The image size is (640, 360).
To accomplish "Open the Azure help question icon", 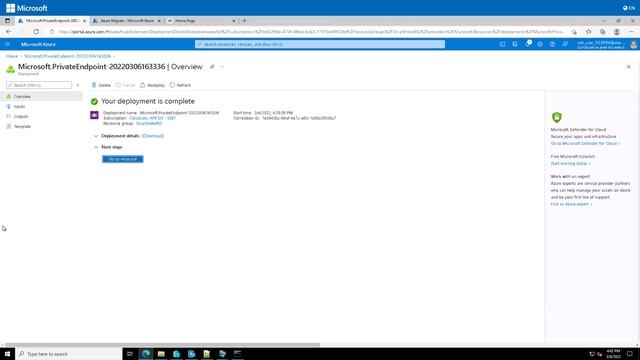I will (552, 44).
